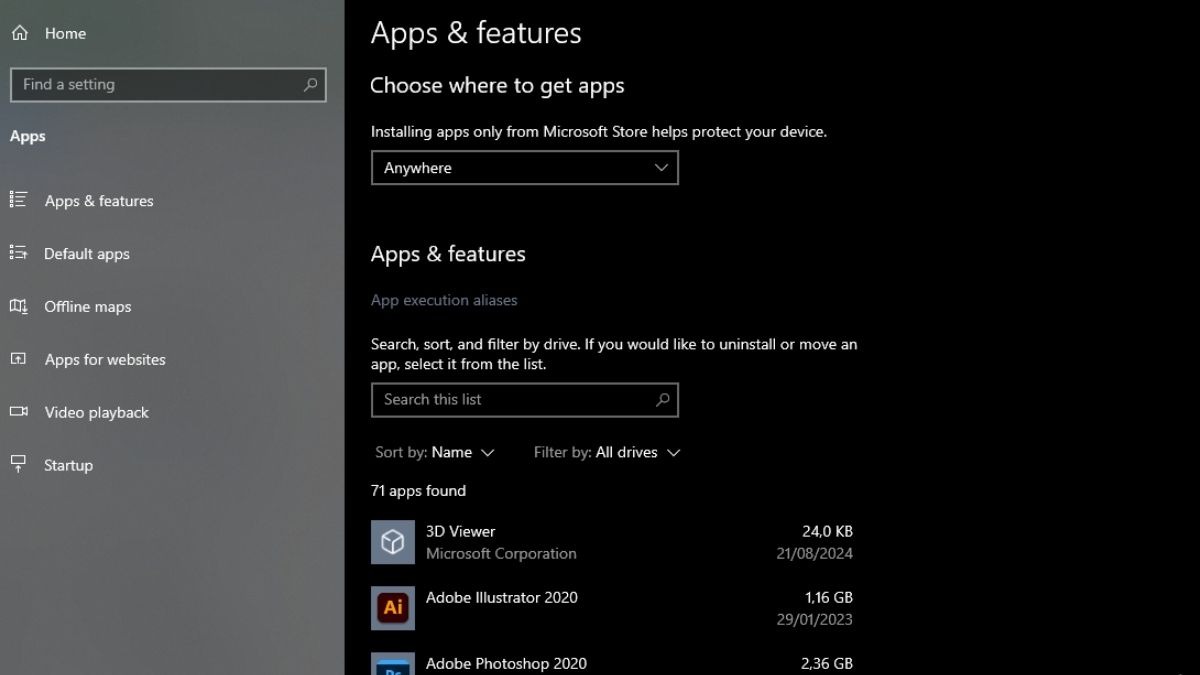Click the 24,0 KB size value
Viewport: 1200px width, 675px height.
pos(827,531)
